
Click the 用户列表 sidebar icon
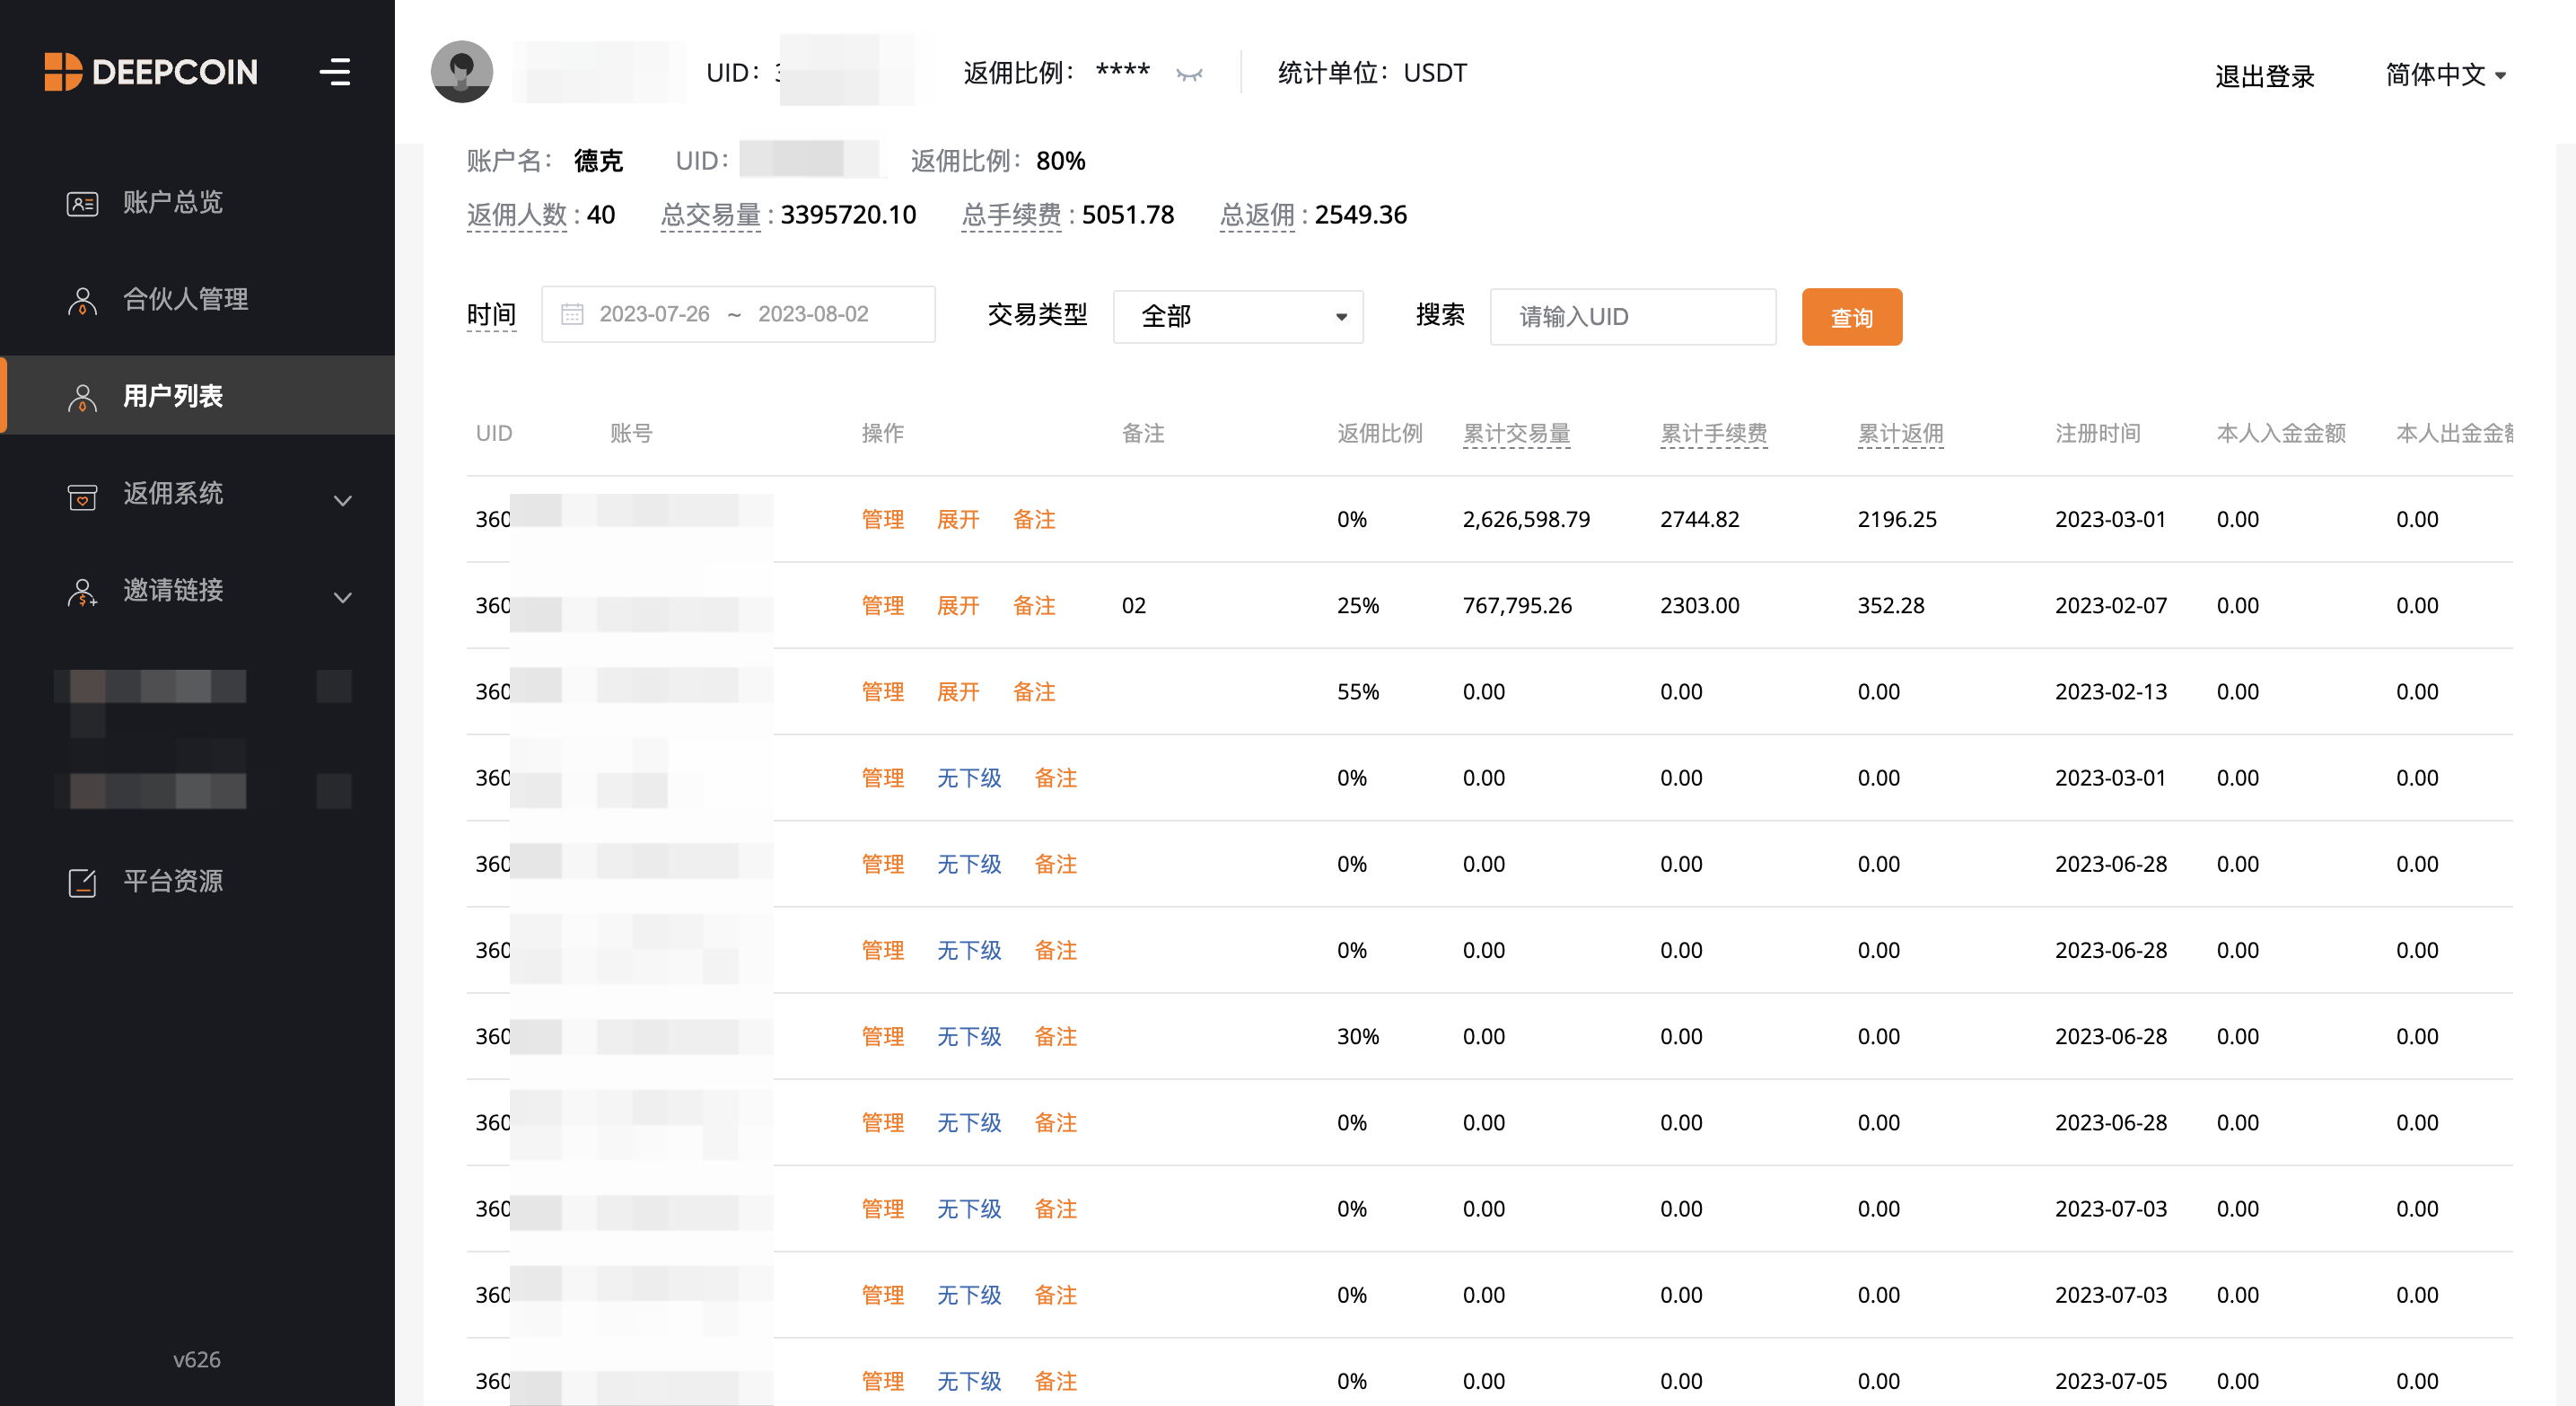[x=82, y=397]
